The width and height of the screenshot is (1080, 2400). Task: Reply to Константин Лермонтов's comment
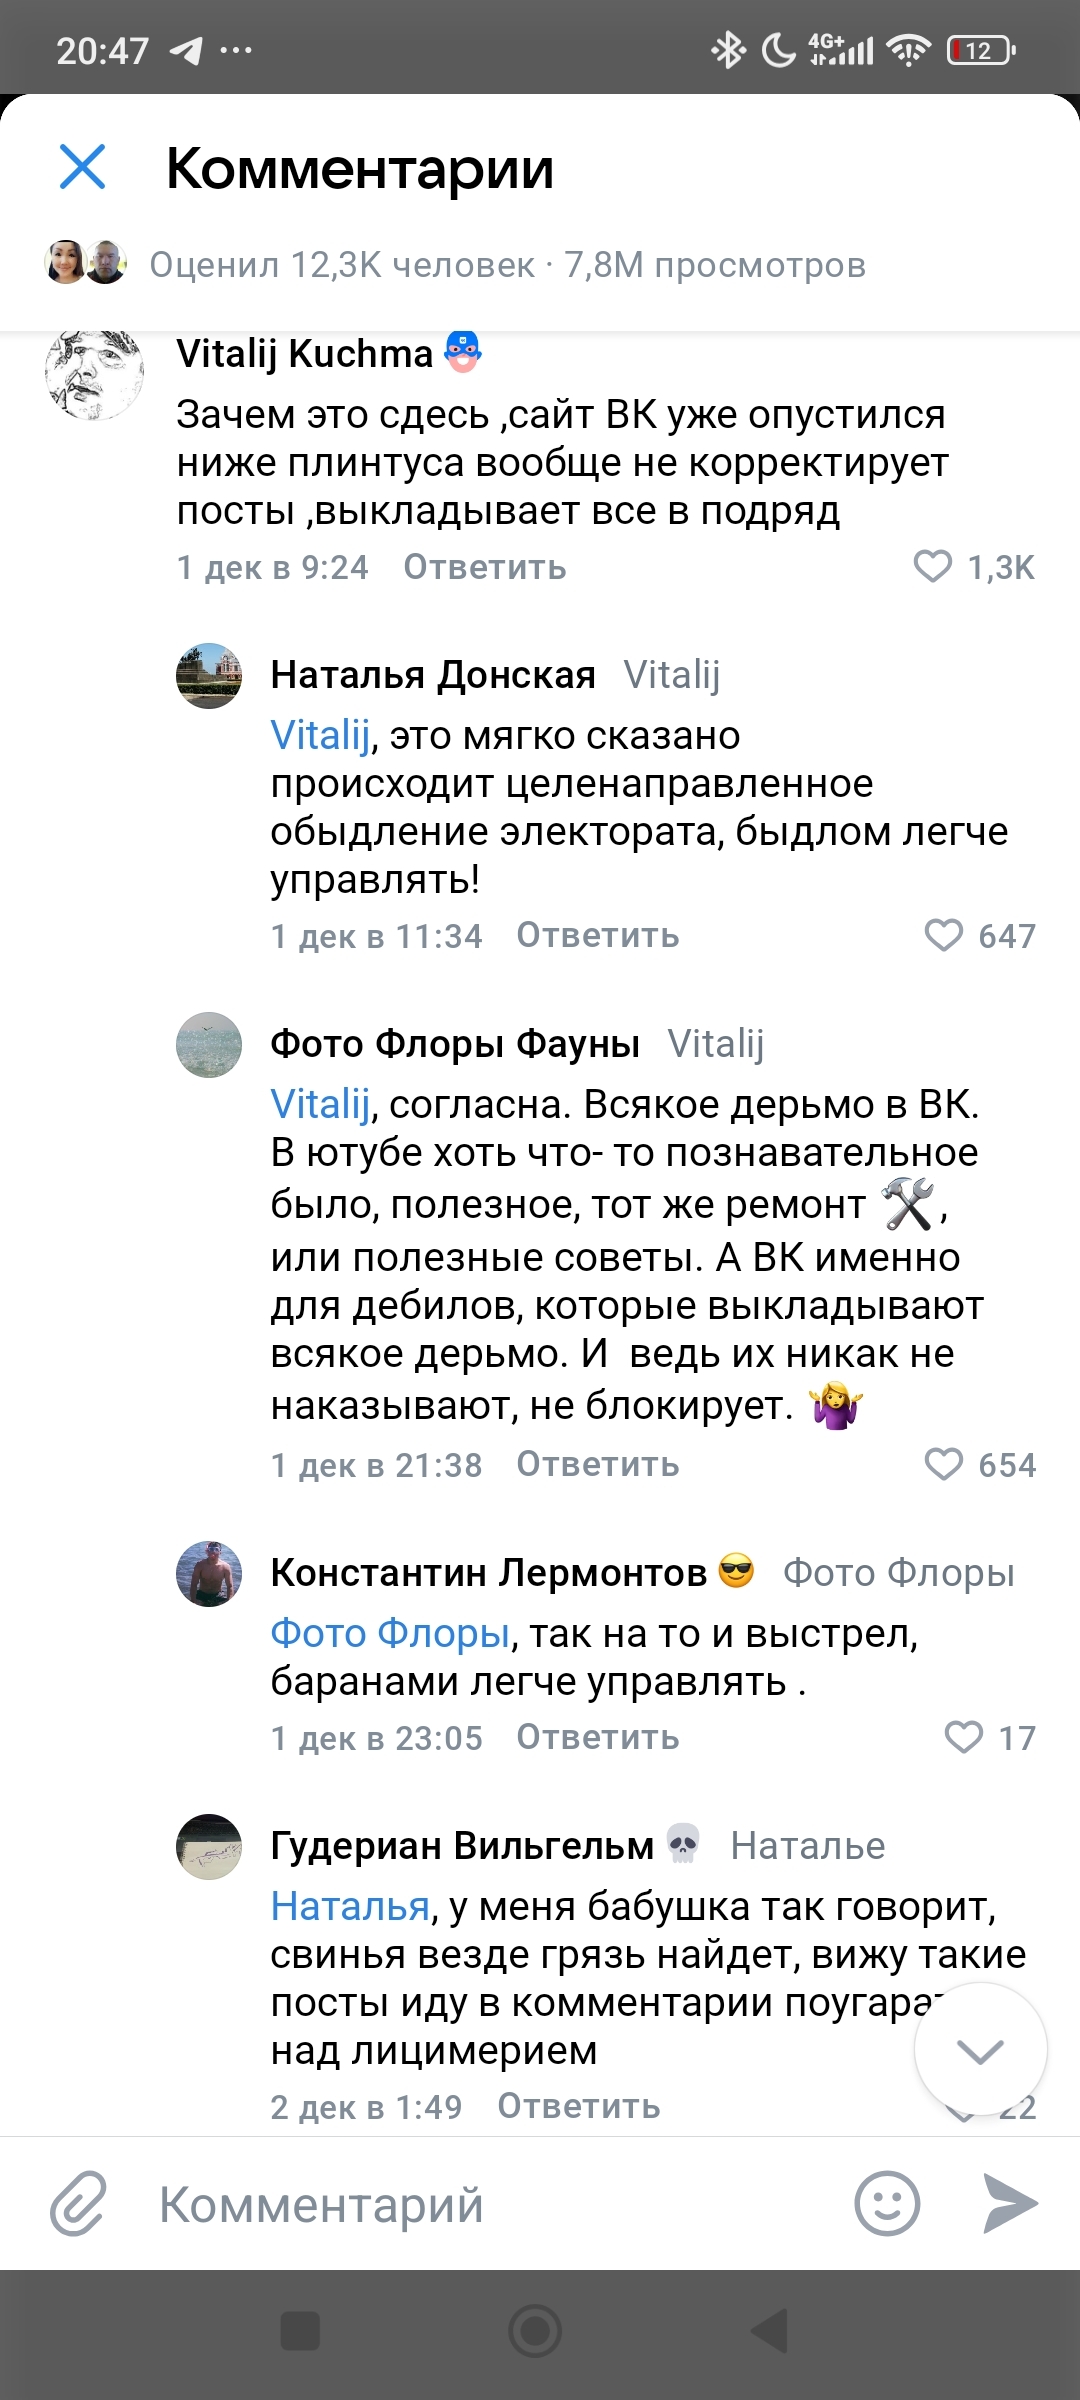point(597,1738)
